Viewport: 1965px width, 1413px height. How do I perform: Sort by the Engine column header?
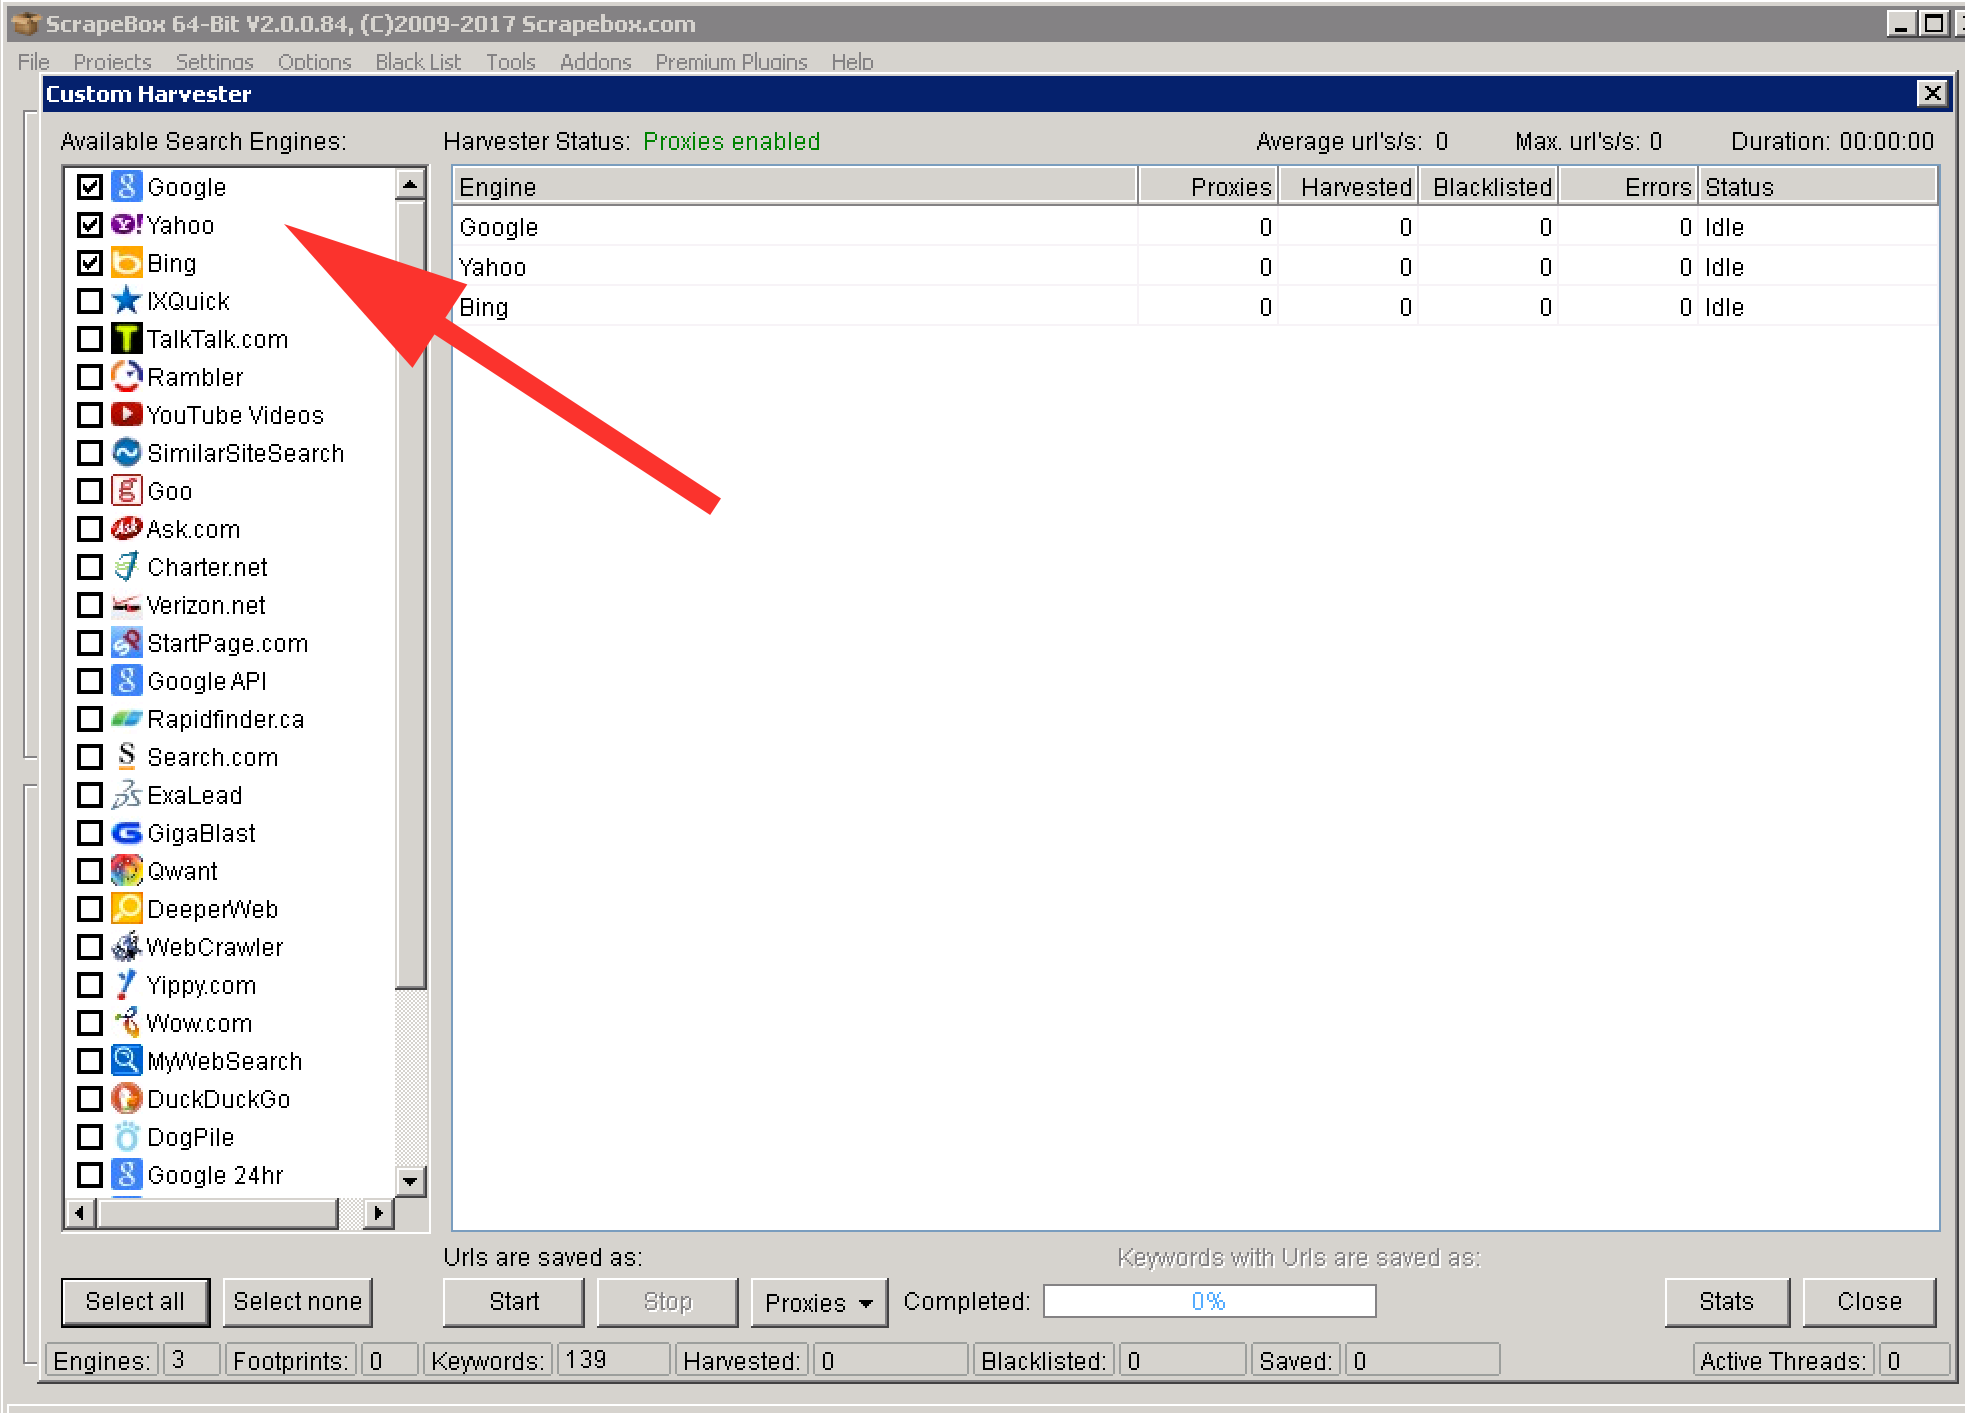[x=795, y=187]
